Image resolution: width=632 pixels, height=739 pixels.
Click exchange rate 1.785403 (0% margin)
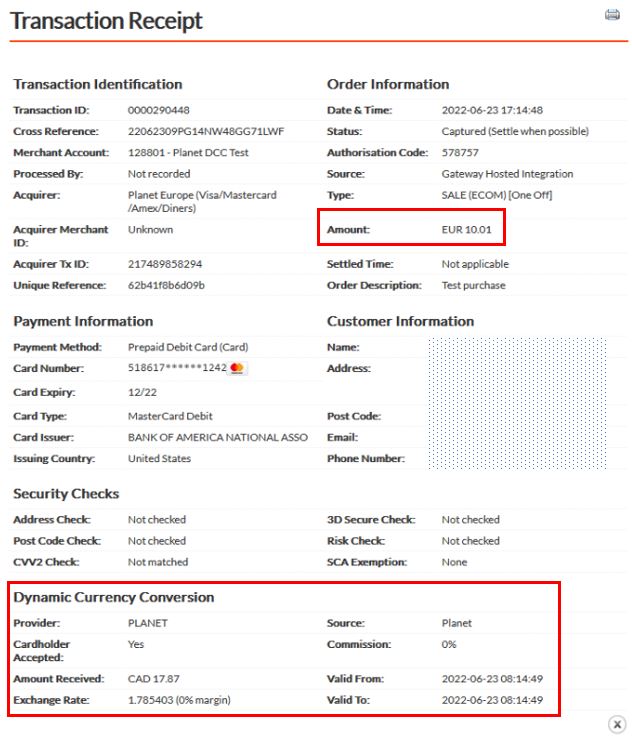(179, 700)
